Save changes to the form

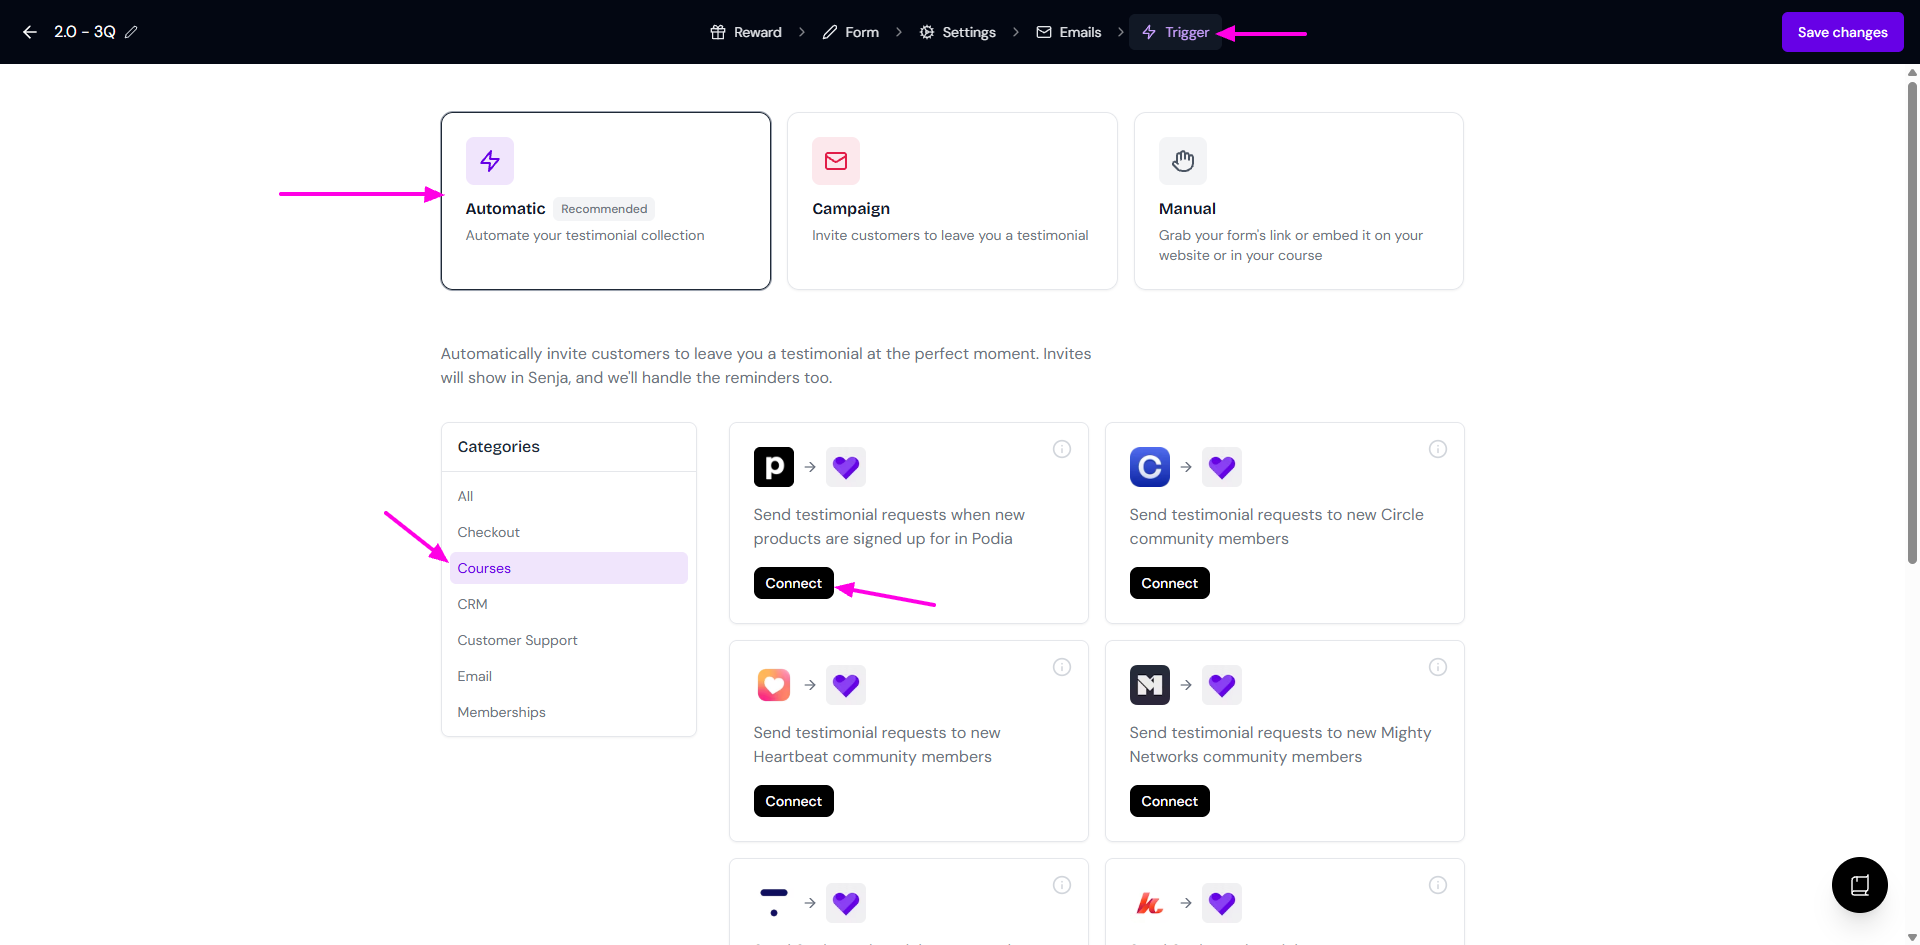pyautogui.click(x=1842, y=32)
